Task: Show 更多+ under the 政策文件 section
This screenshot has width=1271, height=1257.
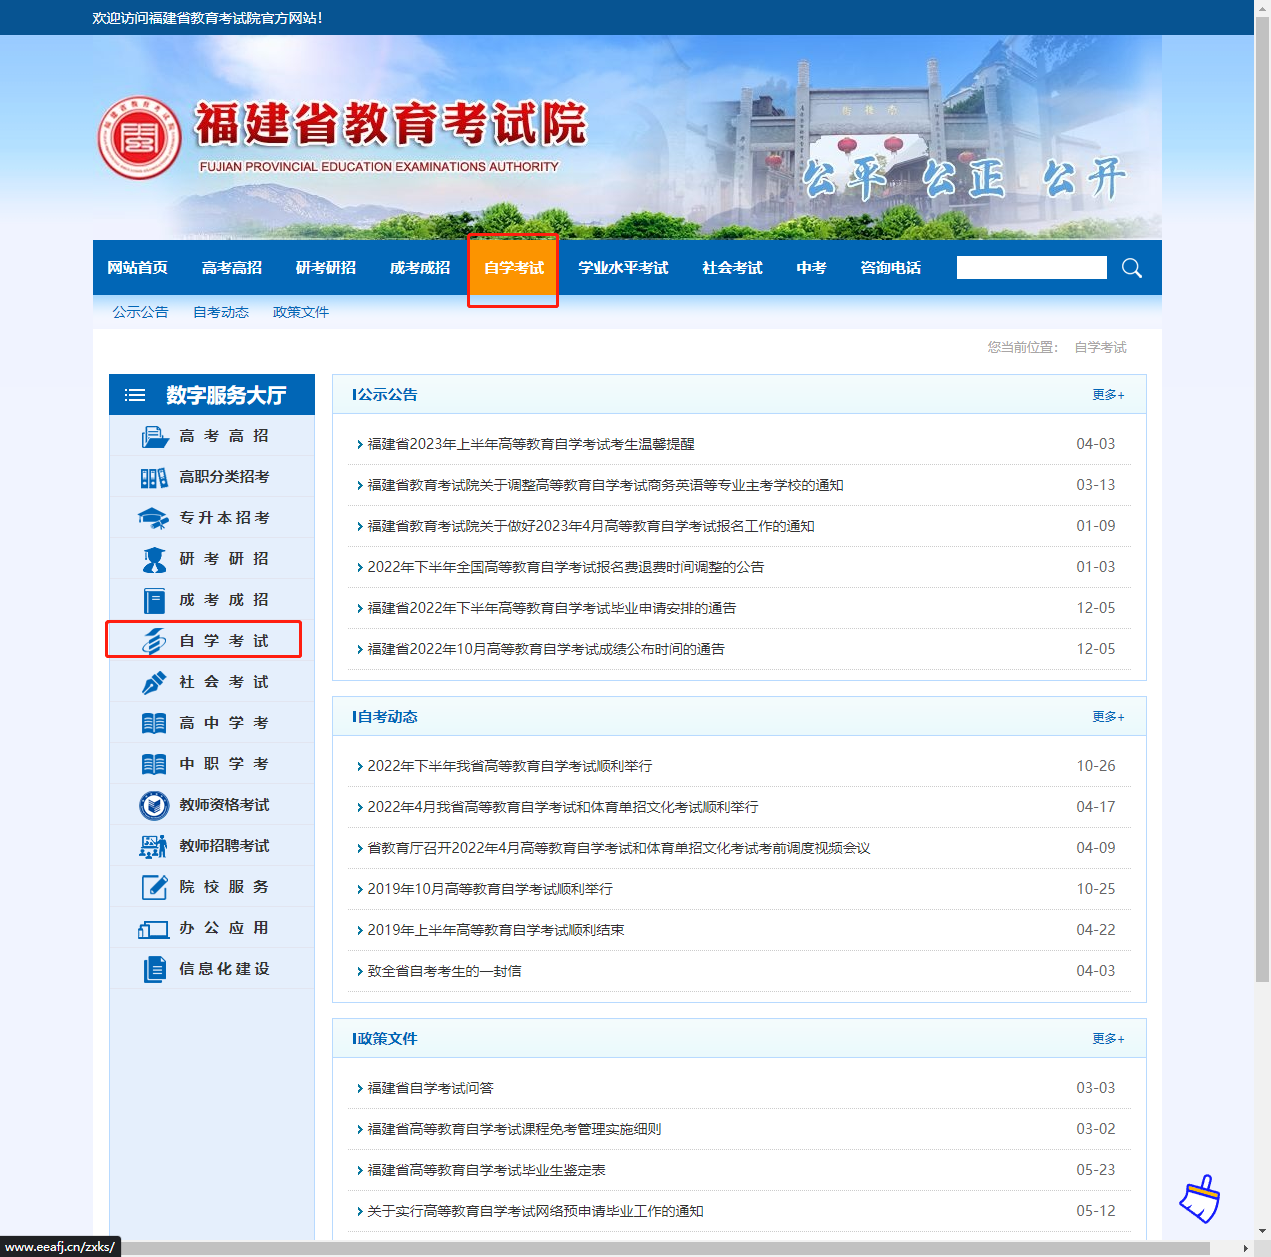Action: click(1107, 1039)
